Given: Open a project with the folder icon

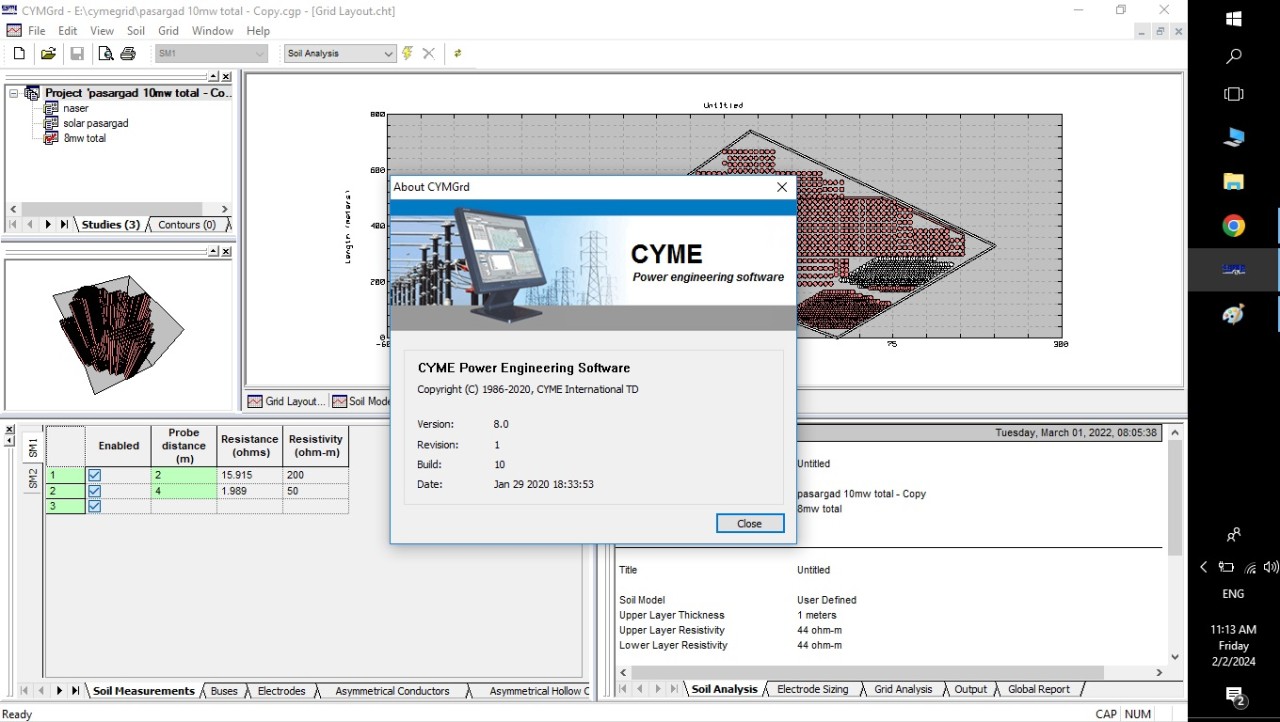Looking at the screenshot, I should [x=47, y=54].
